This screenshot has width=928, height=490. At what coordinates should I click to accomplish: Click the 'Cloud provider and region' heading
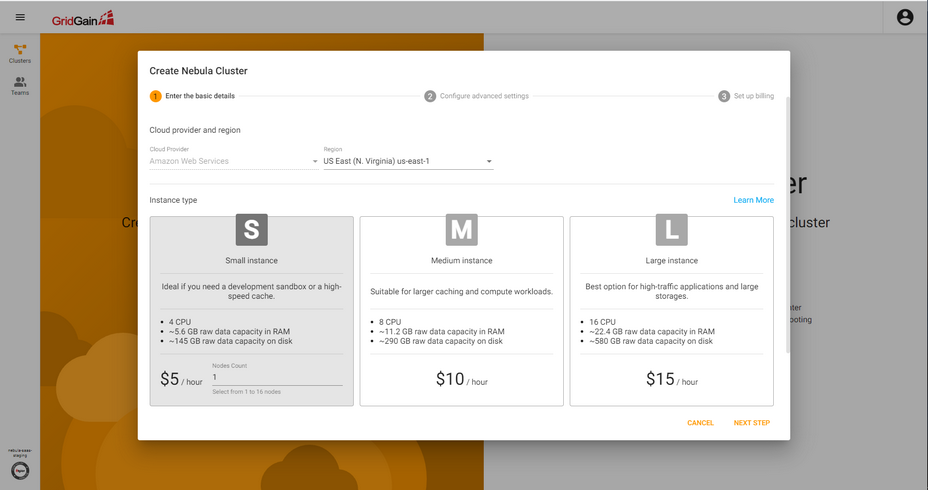click(195, 130)
